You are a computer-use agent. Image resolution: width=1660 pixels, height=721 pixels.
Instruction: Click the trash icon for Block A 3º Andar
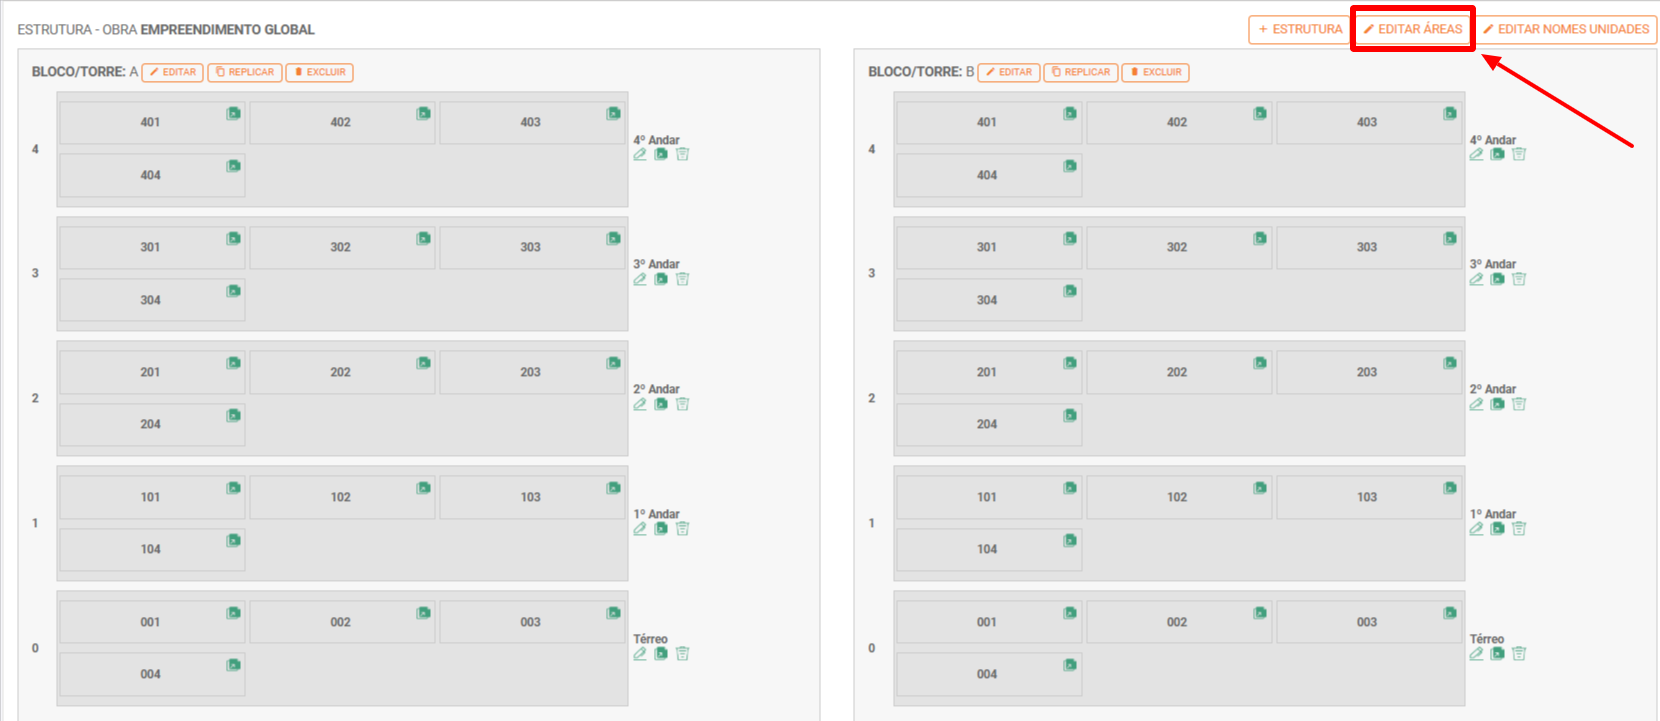click(x=682, y=279)
